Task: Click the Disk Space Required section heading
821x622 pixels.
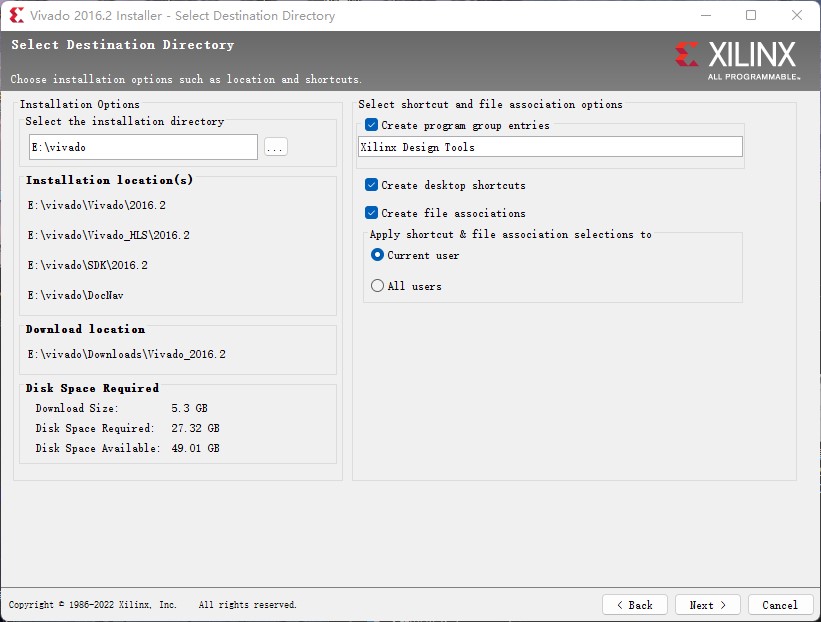Action: pos(92,388)
